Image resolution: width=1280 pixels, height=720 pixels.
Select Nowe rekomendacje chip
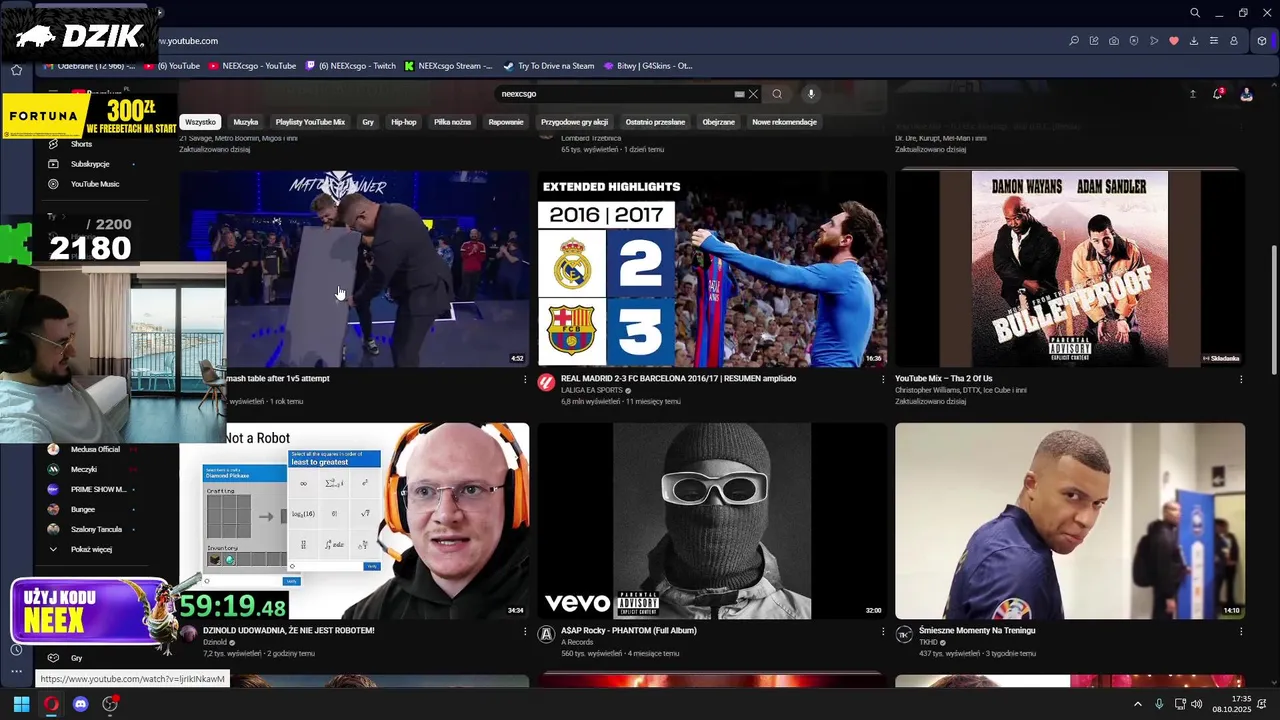(785, 122)
